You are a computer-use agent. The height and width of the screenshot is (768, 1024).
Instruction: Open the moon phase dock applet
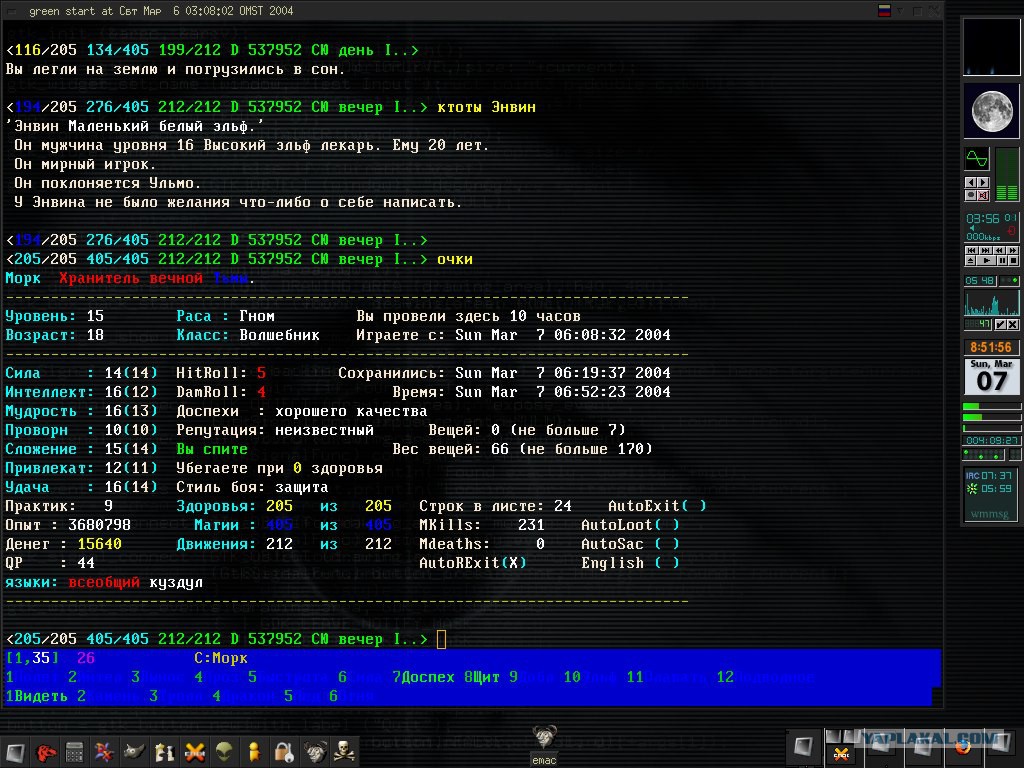991,111
